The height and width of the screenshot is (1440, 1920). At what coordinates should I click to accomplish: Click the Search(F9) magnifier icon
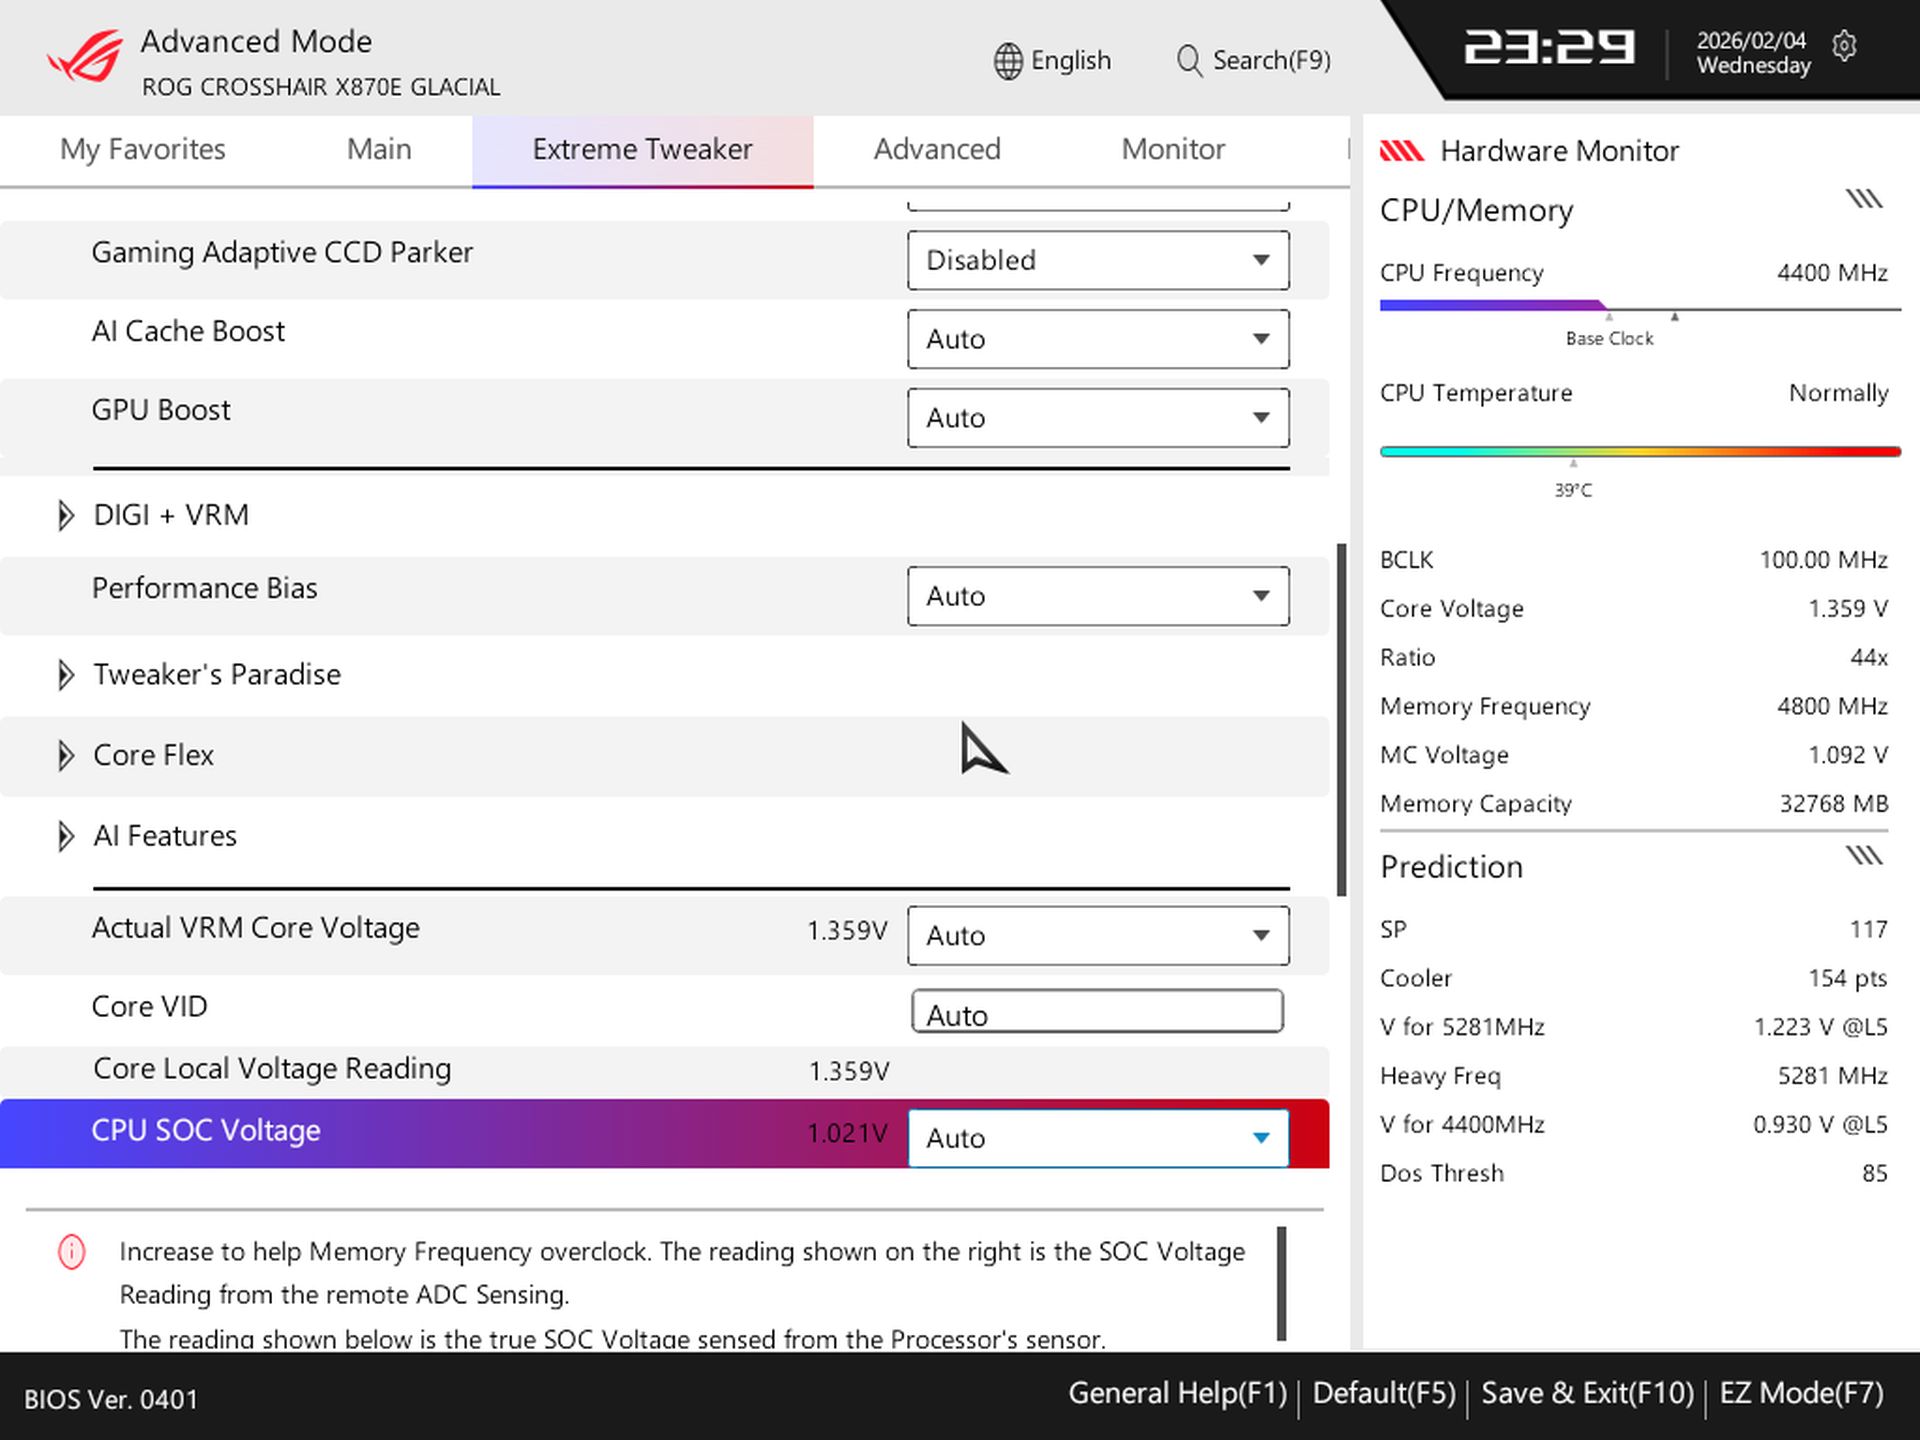[1189, 60]
